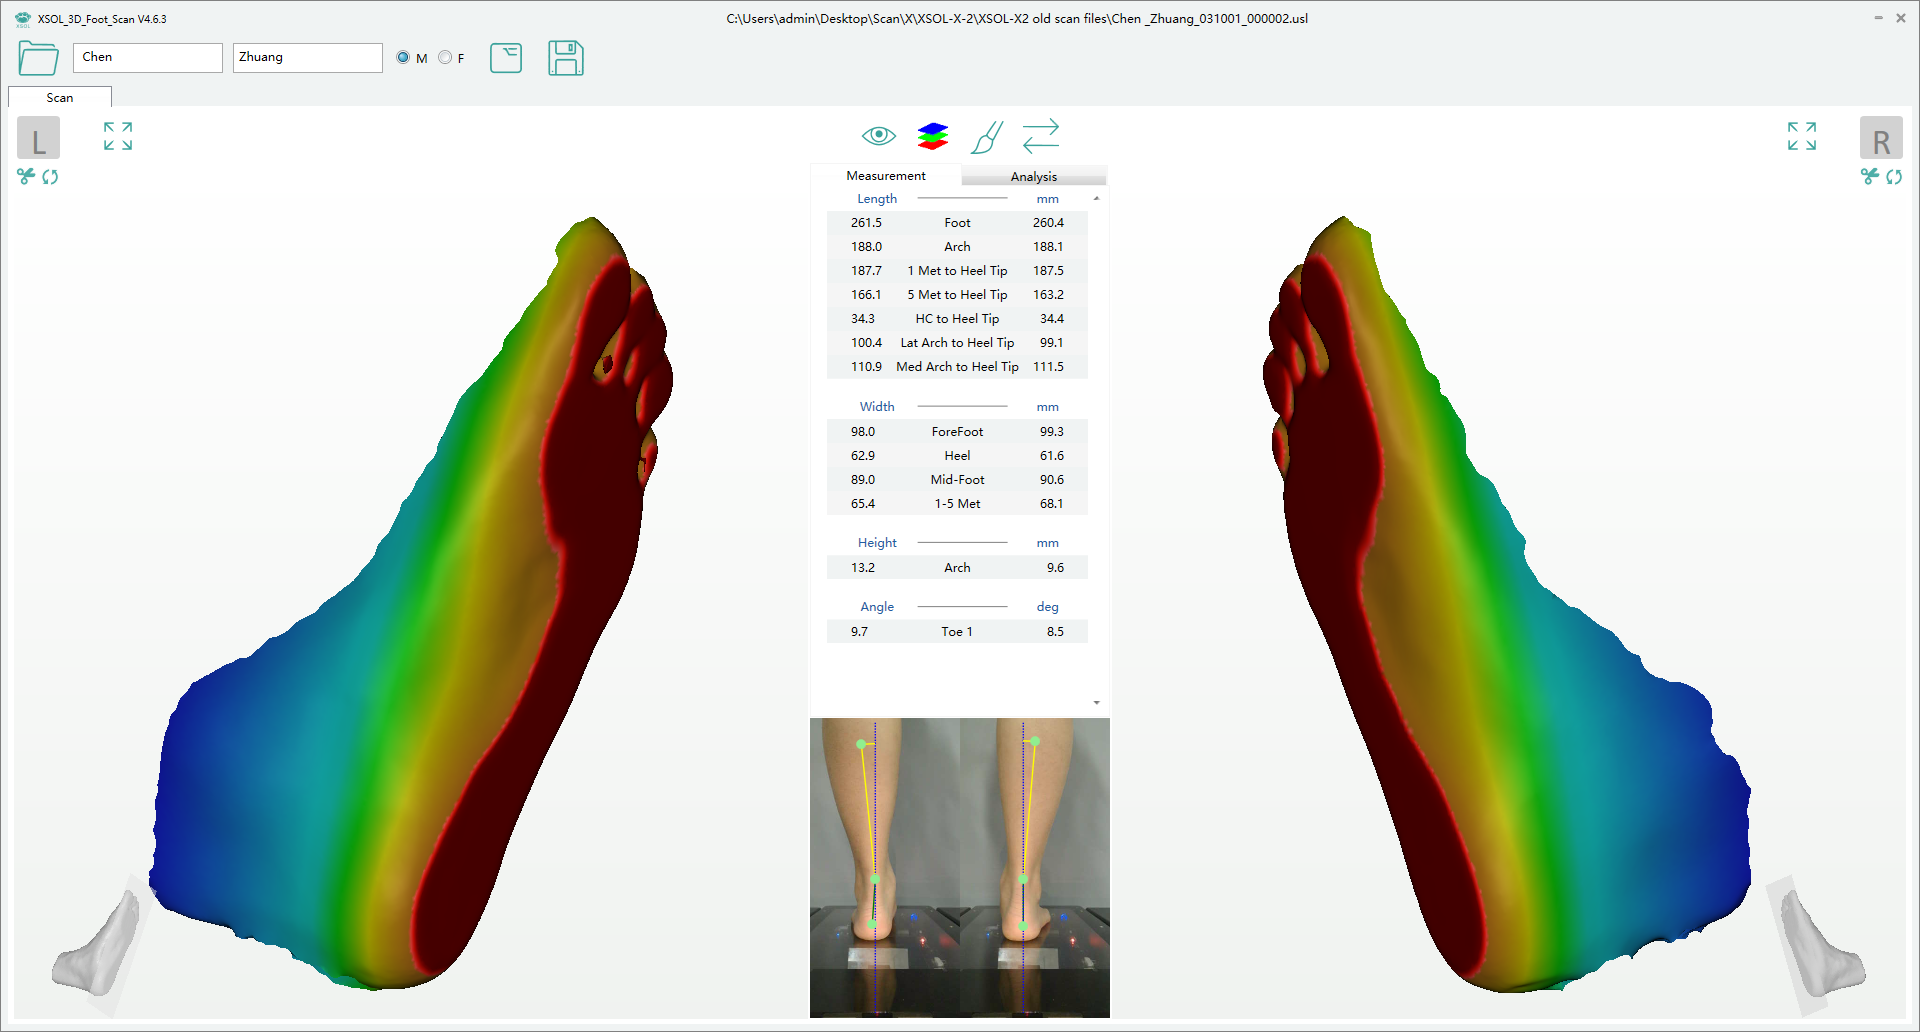Click the new scan window icon
The height and width of the screenshot is (1032, 1920).
[x=506, y=58]
